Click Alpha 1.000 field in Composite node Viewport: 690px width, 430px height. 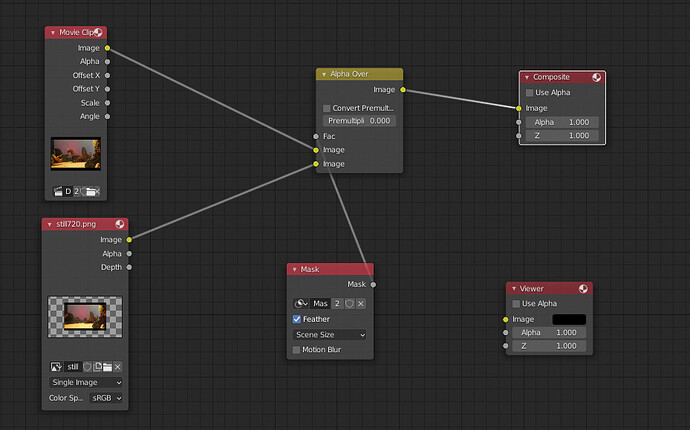coord(562,122)
